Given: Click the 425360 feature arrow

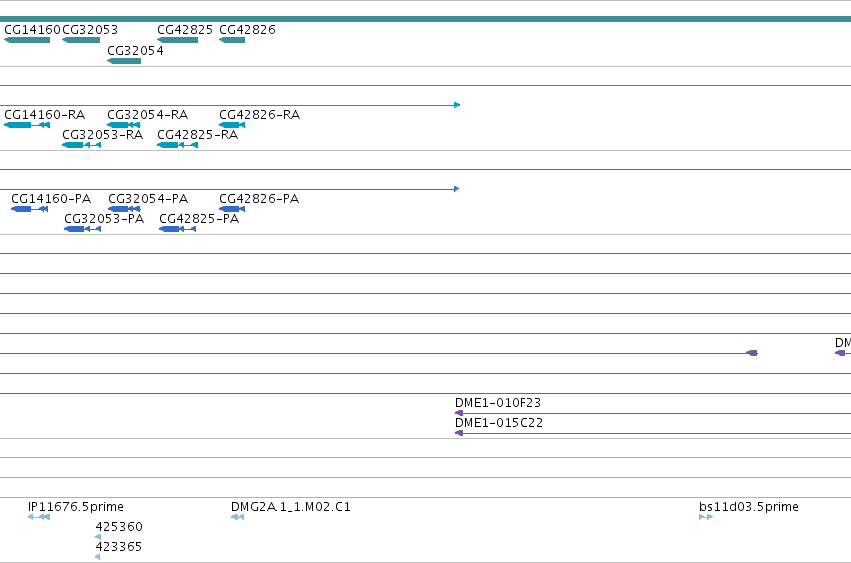Looking at the screenshot, I should pos(98,537).
